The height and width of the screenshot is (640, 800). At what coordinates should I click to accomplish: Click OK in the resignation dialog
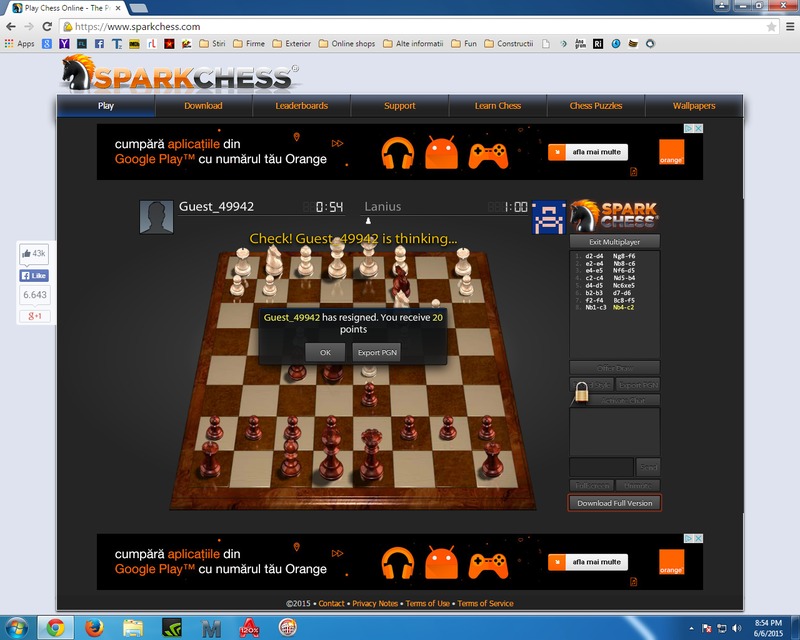tap(325, 353)
